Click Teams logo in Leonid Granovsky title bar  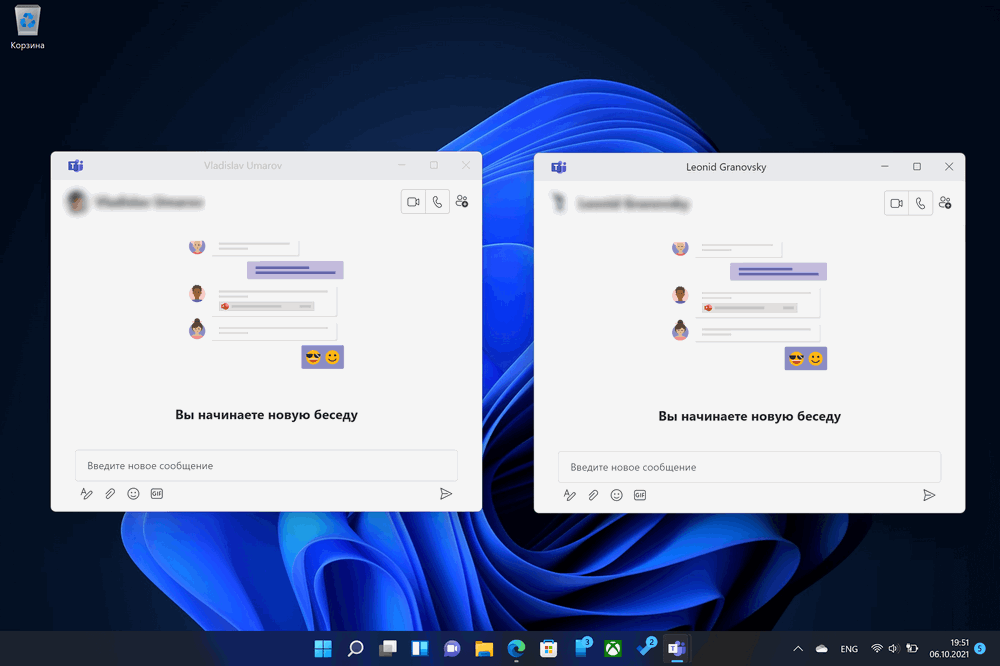click(x=559, y=167)
